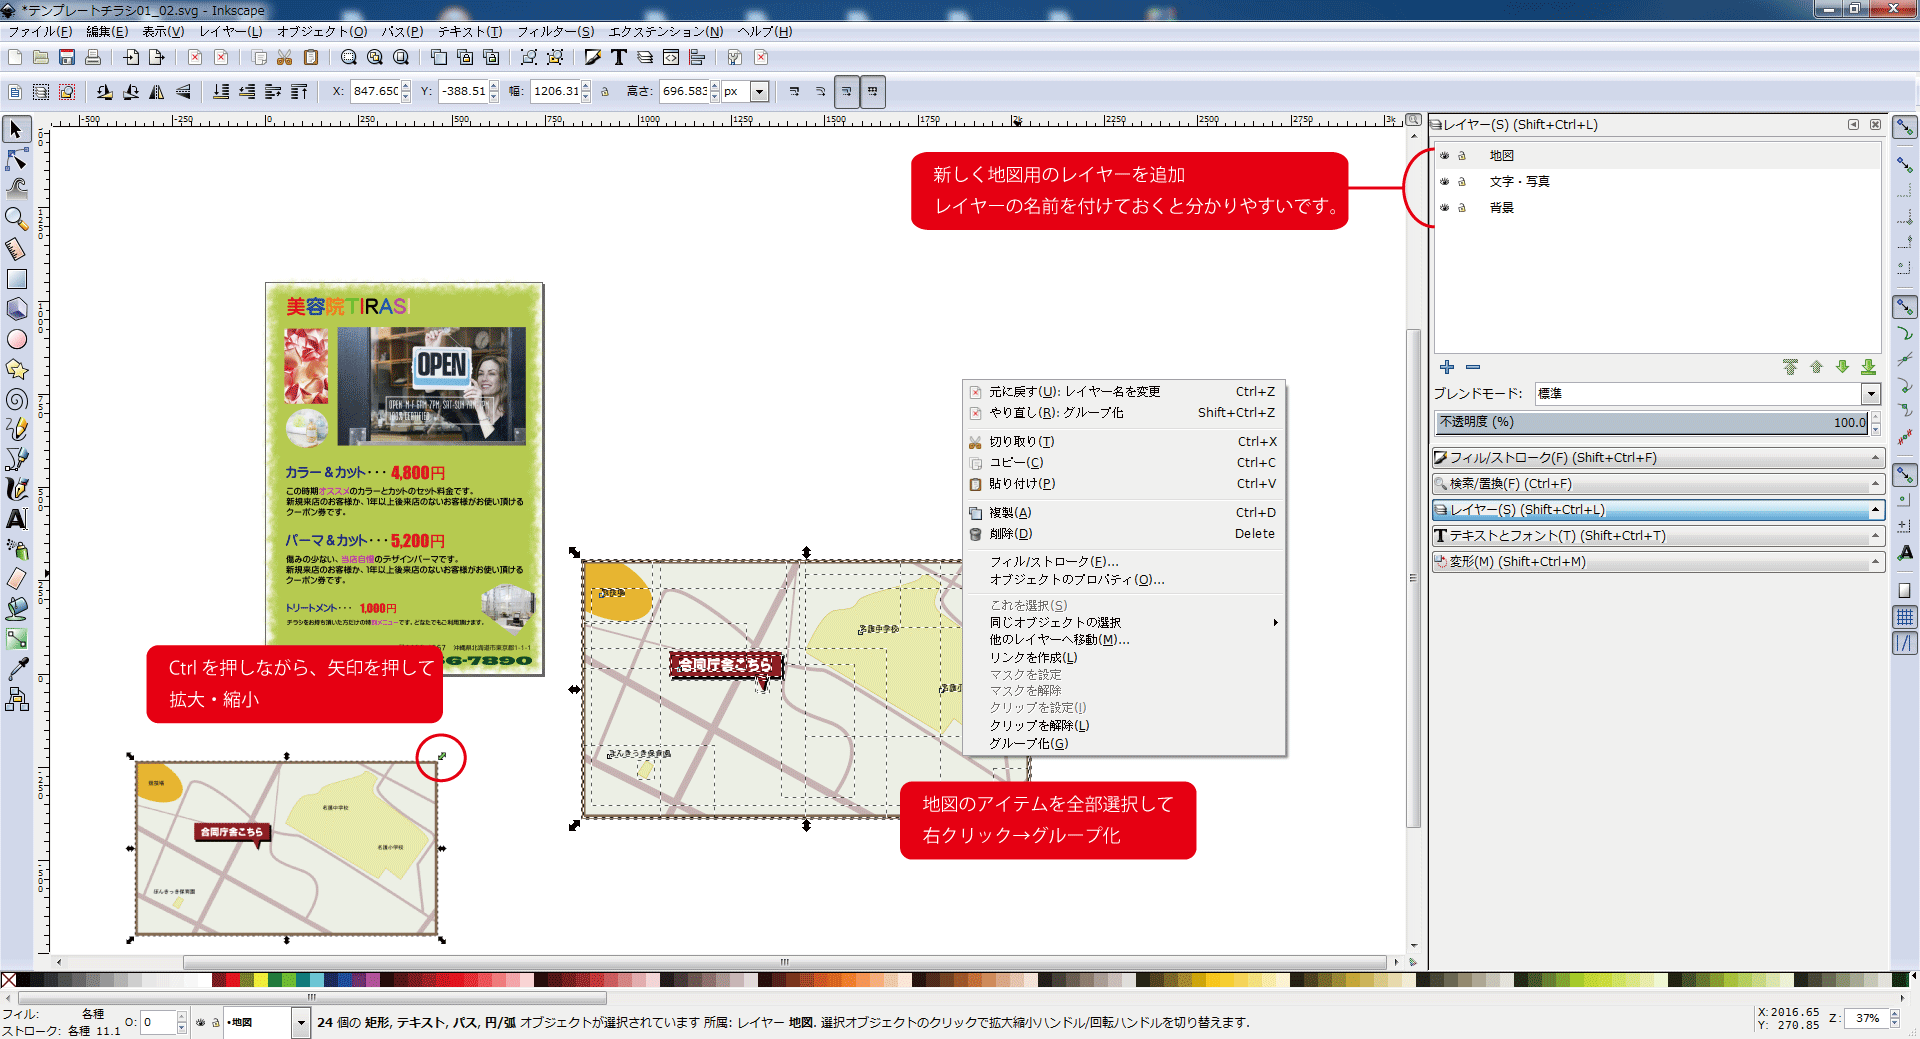Select the Gradient tool
Viewport: 1920px width, 1039px height.
click(x=16, y=639)
